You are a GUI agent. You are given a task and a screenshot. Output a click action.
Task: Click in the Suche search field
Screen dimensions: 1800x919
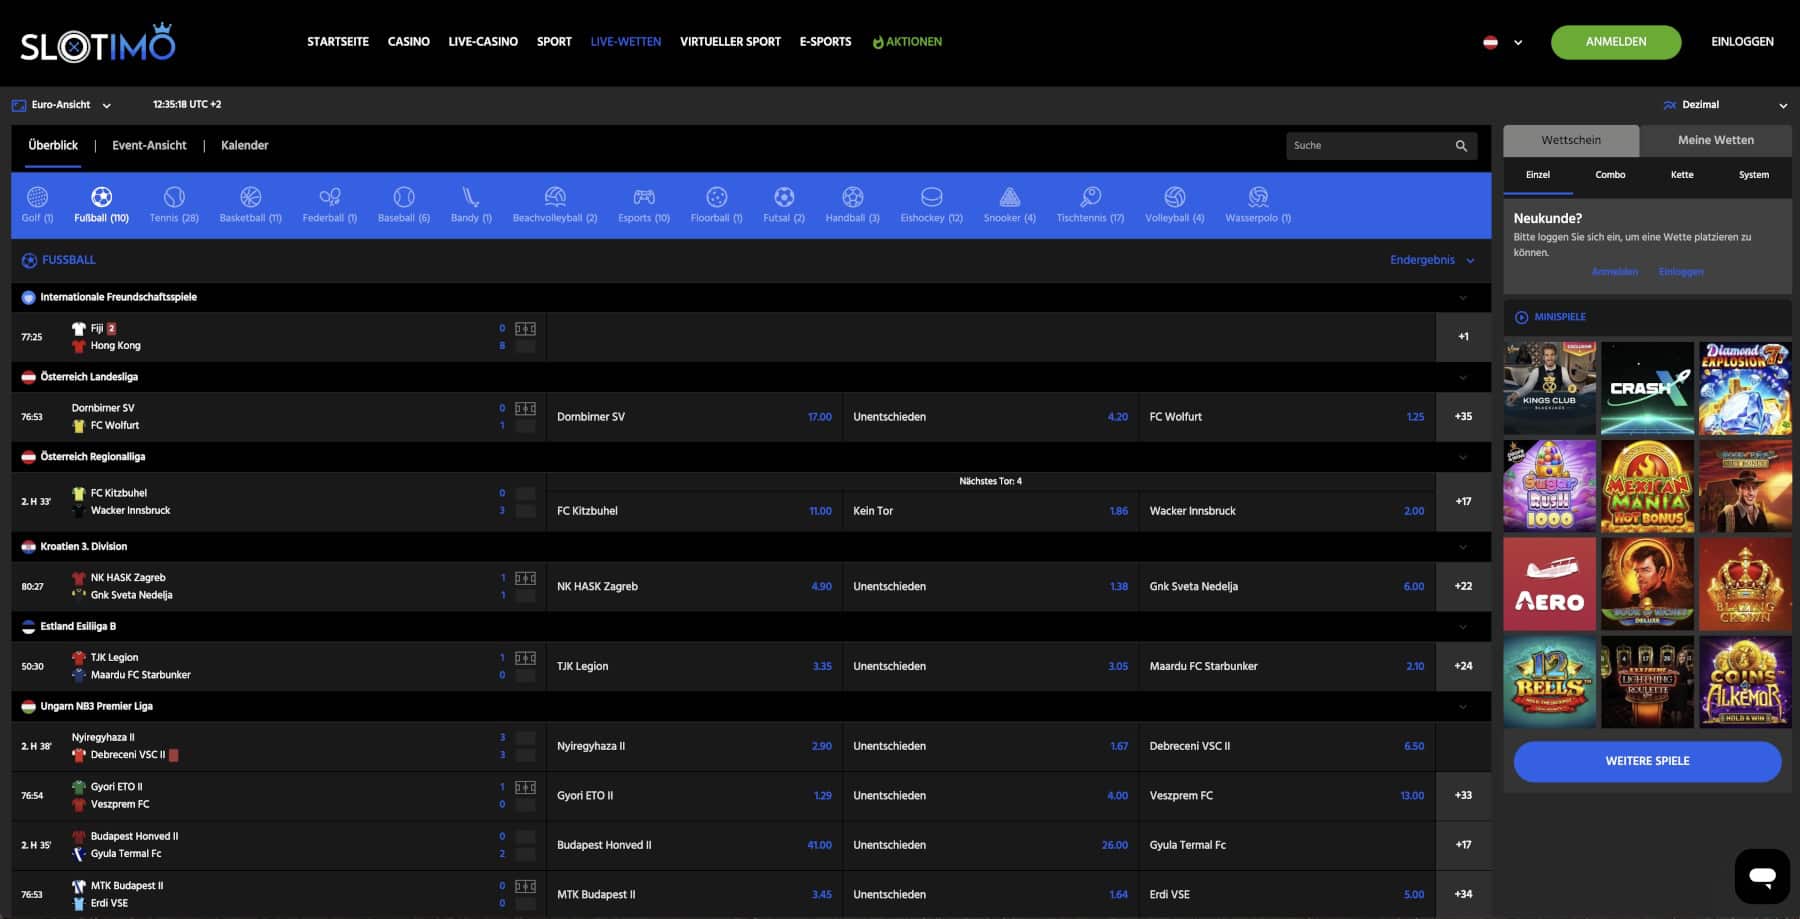click(x=1368, y=146)
